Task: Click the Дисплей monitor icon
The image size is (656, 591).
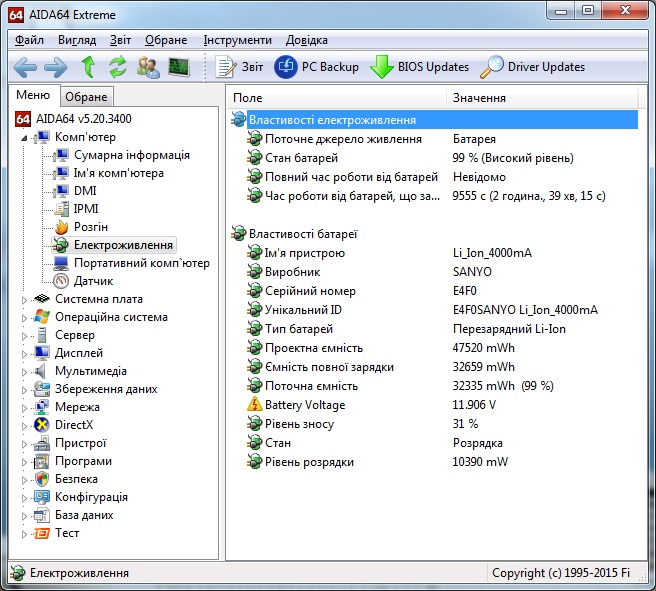Action: (42, 353)
